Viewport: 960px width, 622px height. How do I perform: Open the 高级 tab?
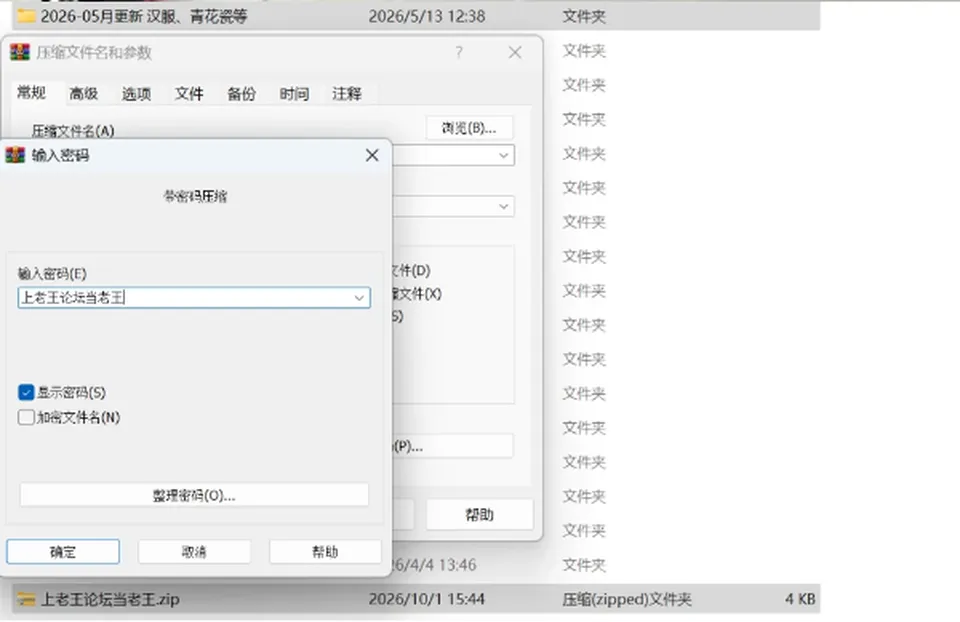84,94
